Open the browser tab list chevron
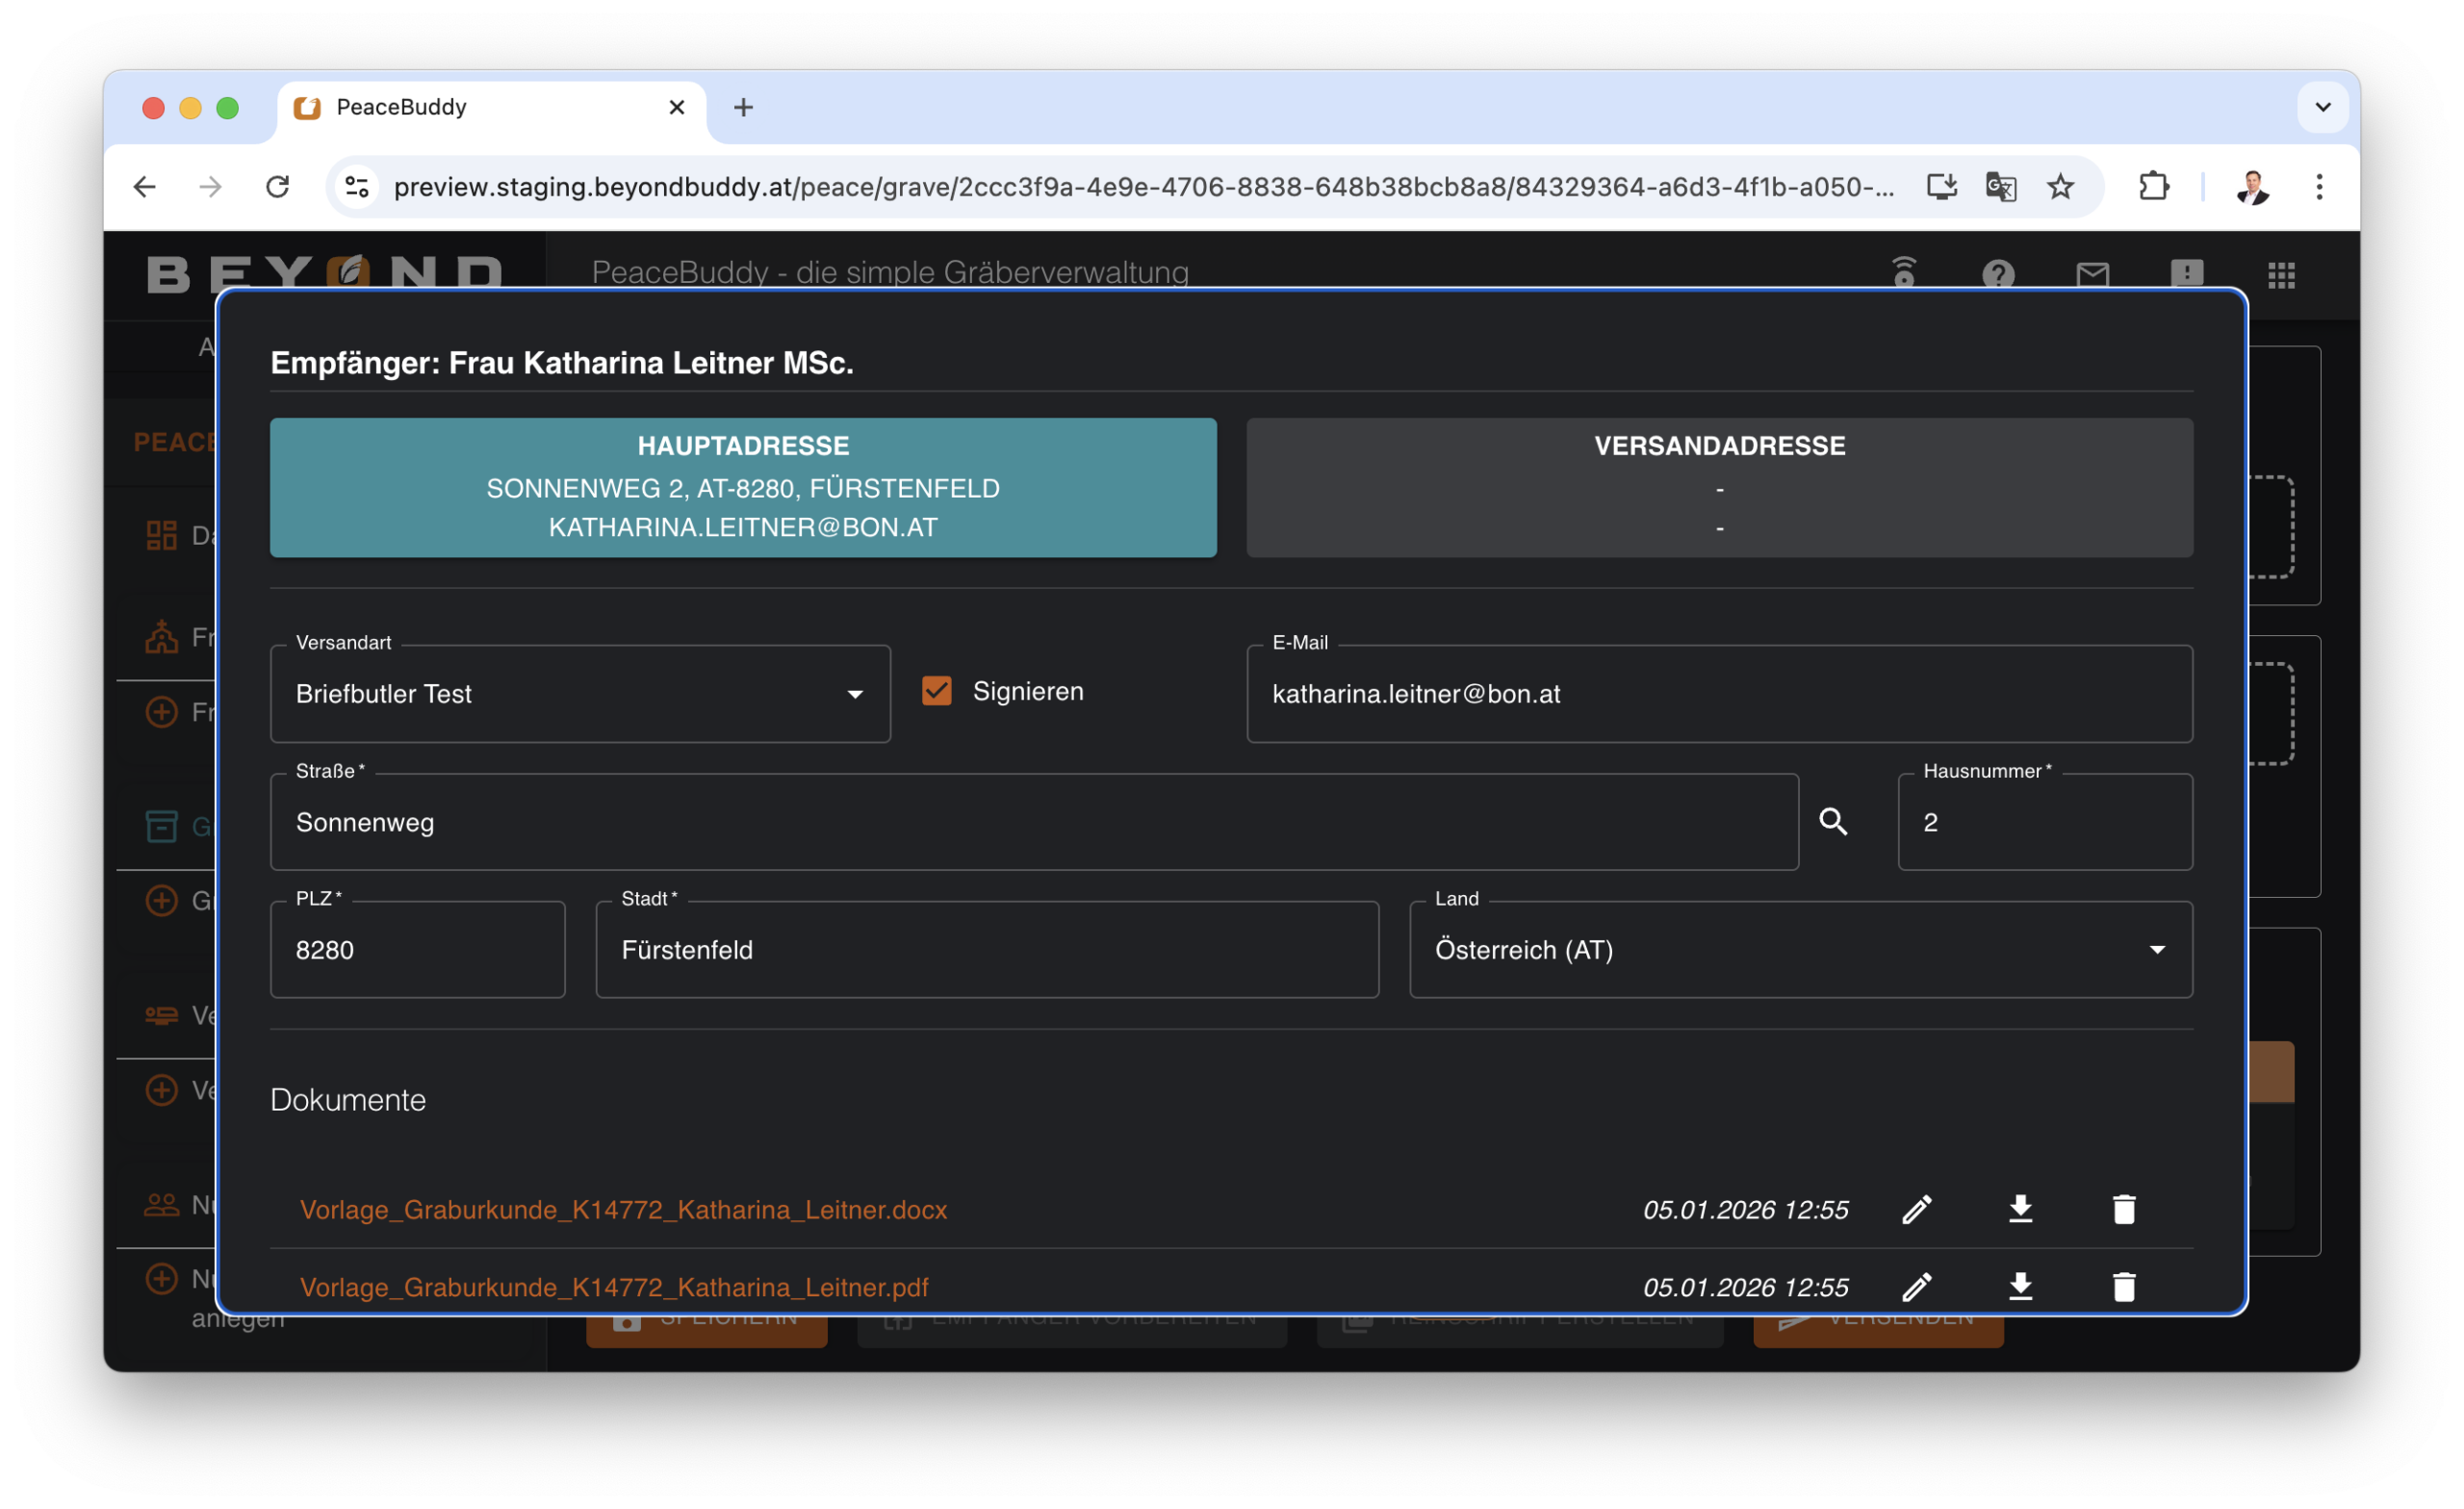Screen dimensions: 2464x1509 point(2322,107)
